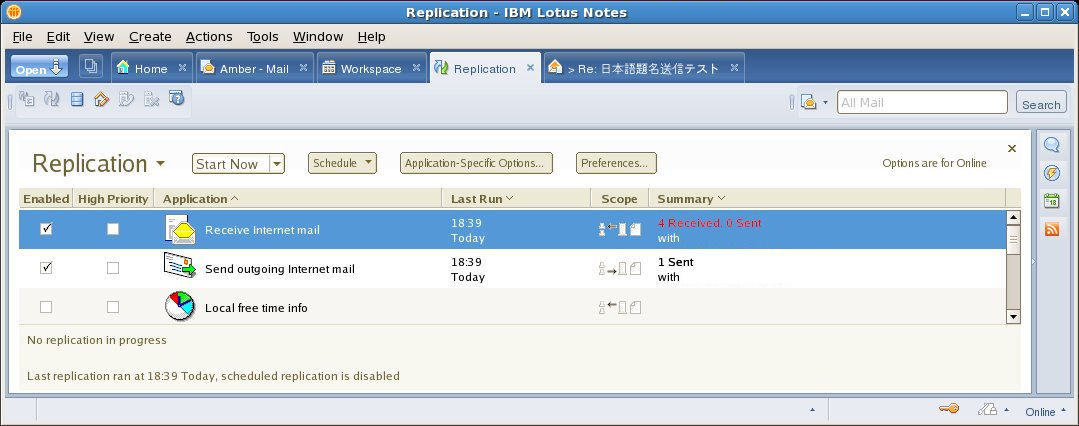Click the Enabled column header
The image size is (1079, 426).
46,198
